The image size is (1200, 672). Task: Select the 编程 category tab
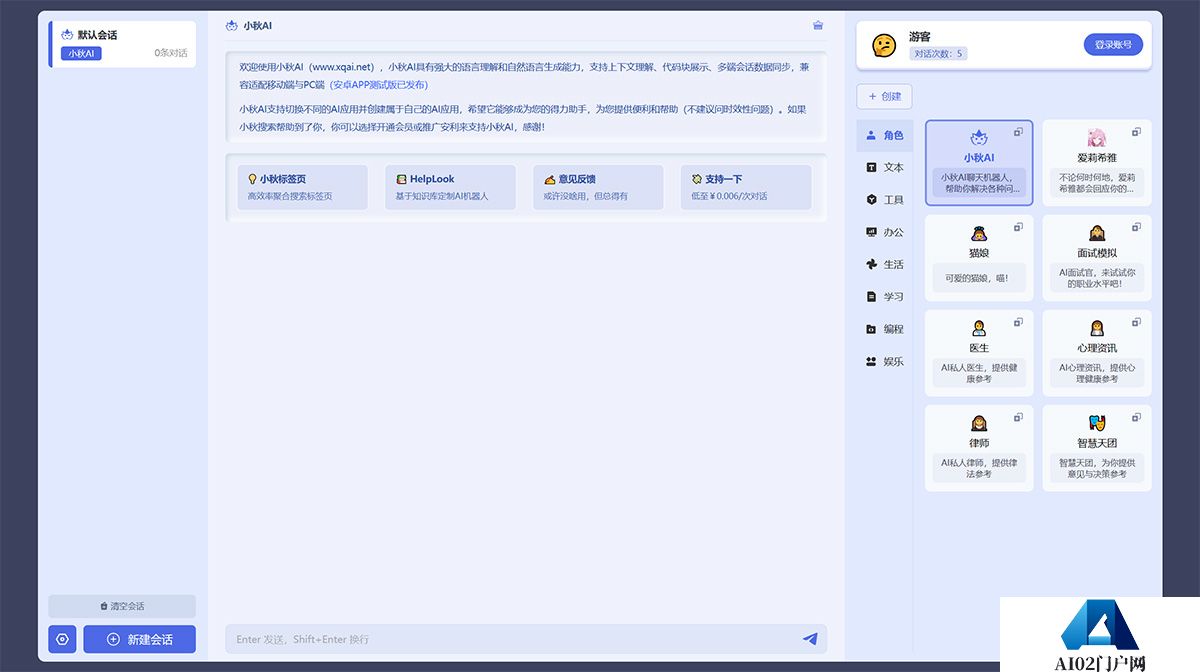coord(885,329)
